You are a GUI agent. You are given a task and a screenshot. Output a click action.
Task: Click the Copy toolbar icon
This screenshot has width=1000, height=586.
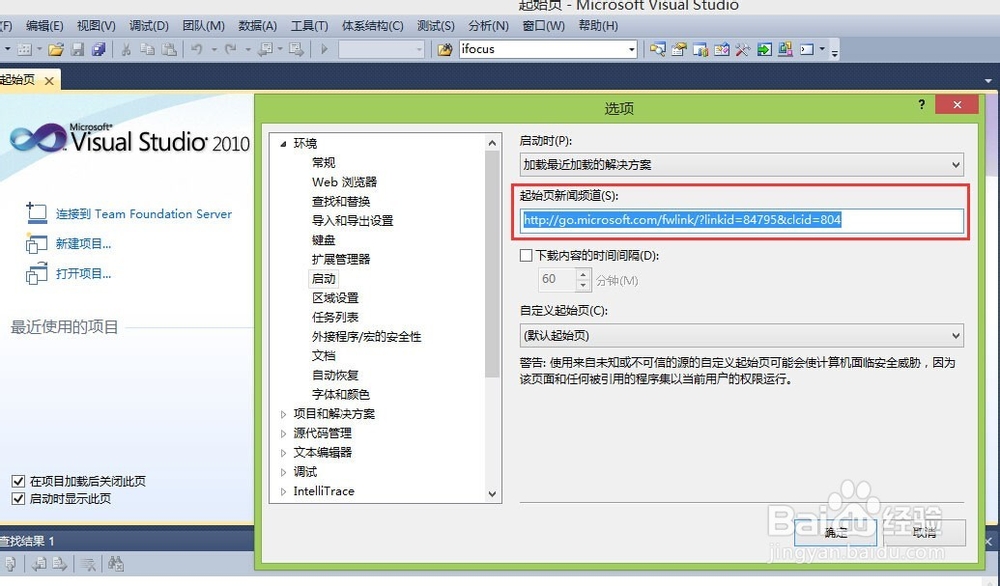click(147, 49)
